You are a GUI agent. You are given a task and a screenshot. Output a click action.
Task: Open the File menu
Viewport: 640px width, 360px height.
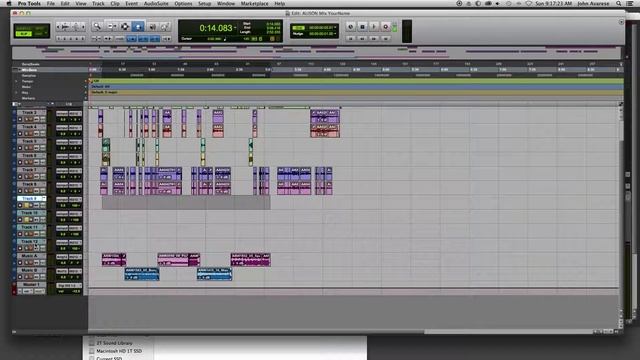51,4
